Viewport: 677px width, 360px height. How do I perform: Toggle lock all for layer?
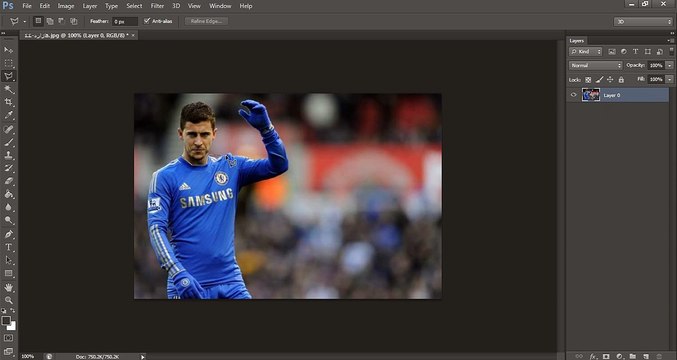[621, 79]
